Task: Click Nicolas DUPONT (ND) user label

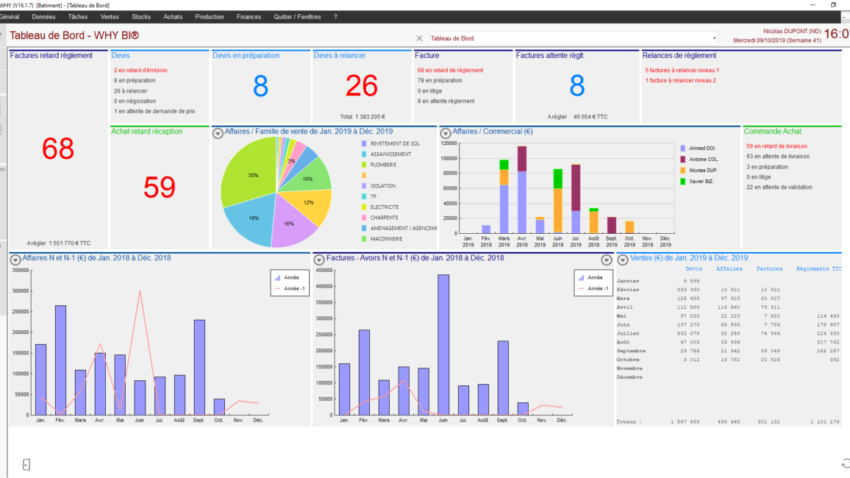Action: click(792, 31)
